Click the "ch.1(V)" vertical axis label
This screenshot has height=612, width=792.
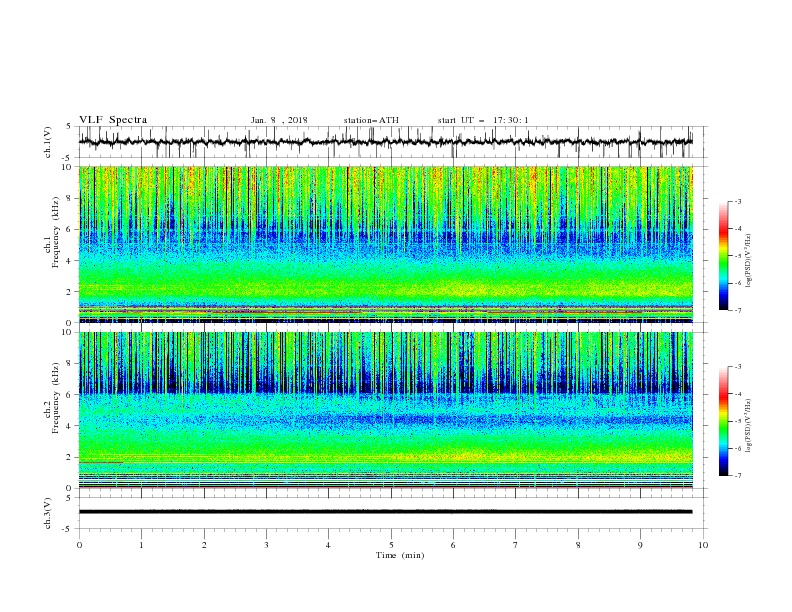click(48, 142)
